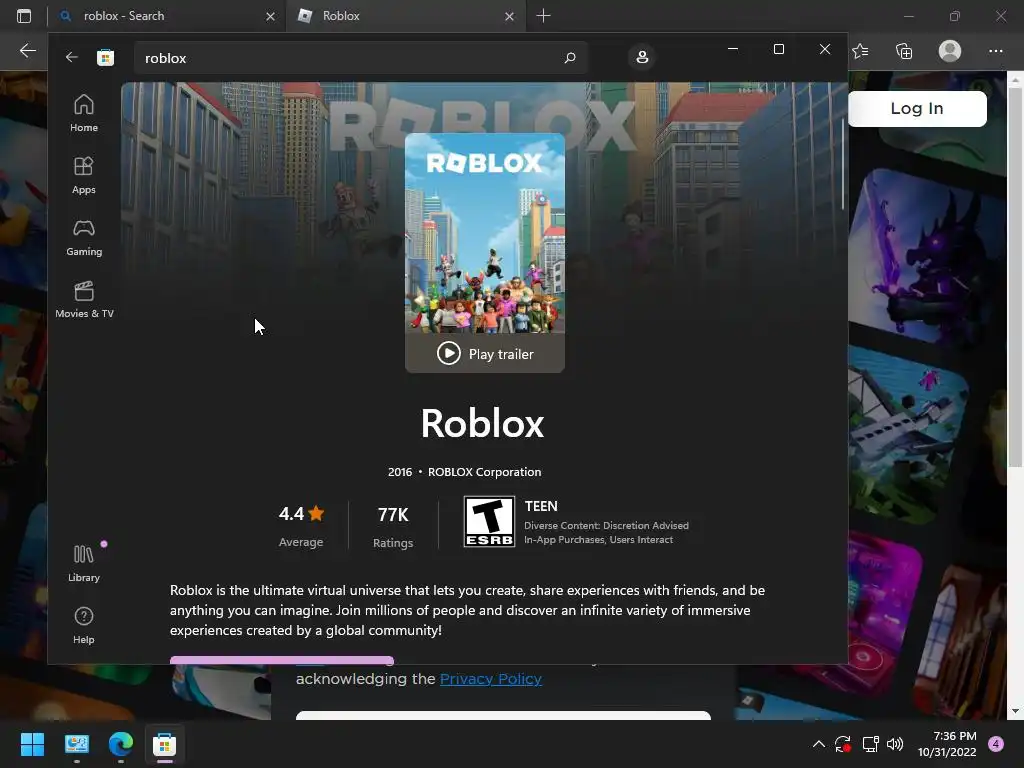The image size is (1024, 768).
Task: Close the Roblox tab in Edge
Action: click(x=509, y=16)
